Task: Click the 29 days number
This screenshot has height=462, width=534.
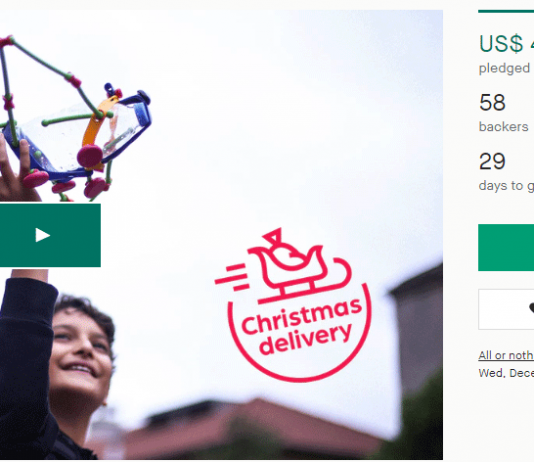Action: coord(492,161)
